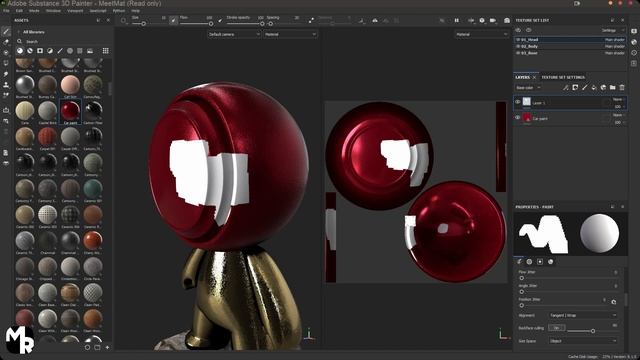Change Layer 1 blending mode dropdown
Viewport: 640px width, 360px height.
[x=619, y=99]
